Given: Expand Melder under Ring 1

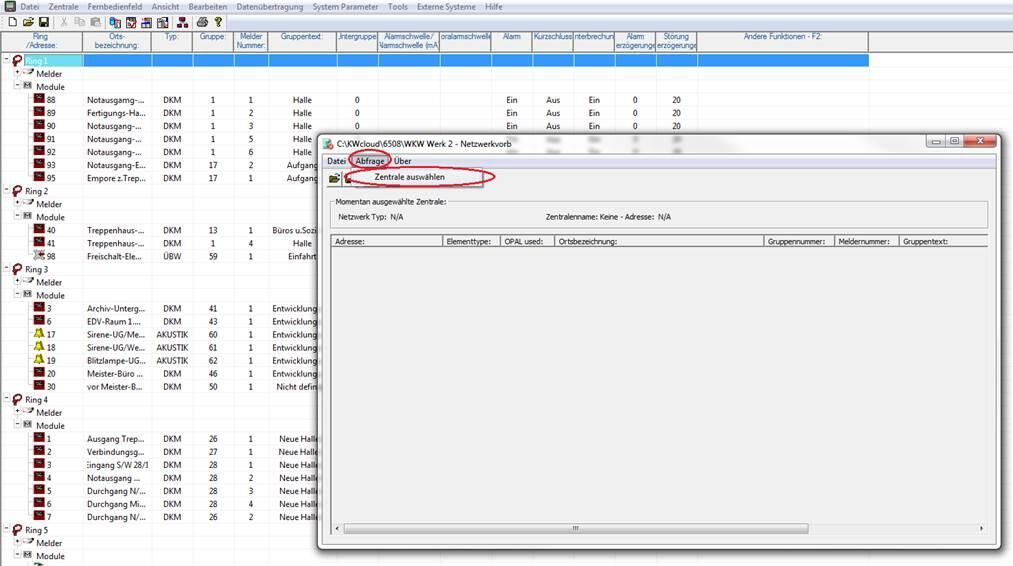Looking at the screenshot, I should pos(18,73).
